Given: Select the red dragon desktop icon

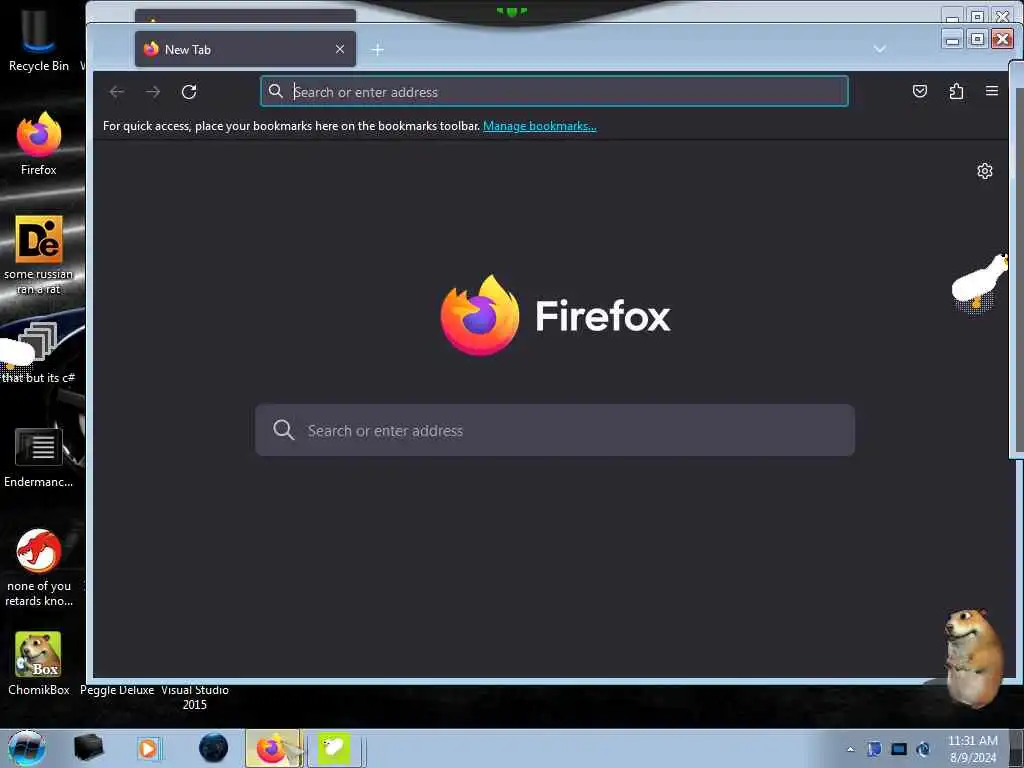Looking at the screenshot, I should pyautogui.click(x=39, y=567).
